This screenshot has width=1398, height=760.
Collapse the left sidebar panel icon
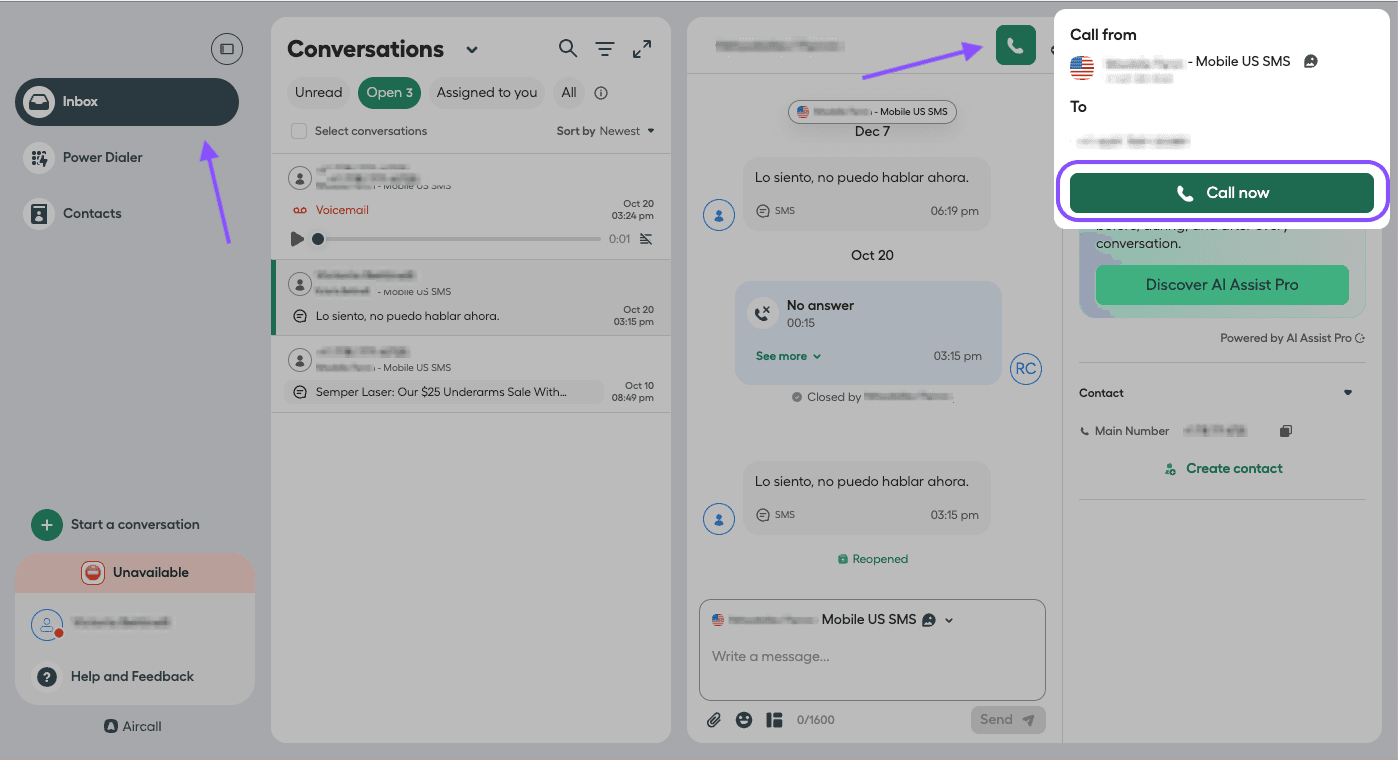227,49
